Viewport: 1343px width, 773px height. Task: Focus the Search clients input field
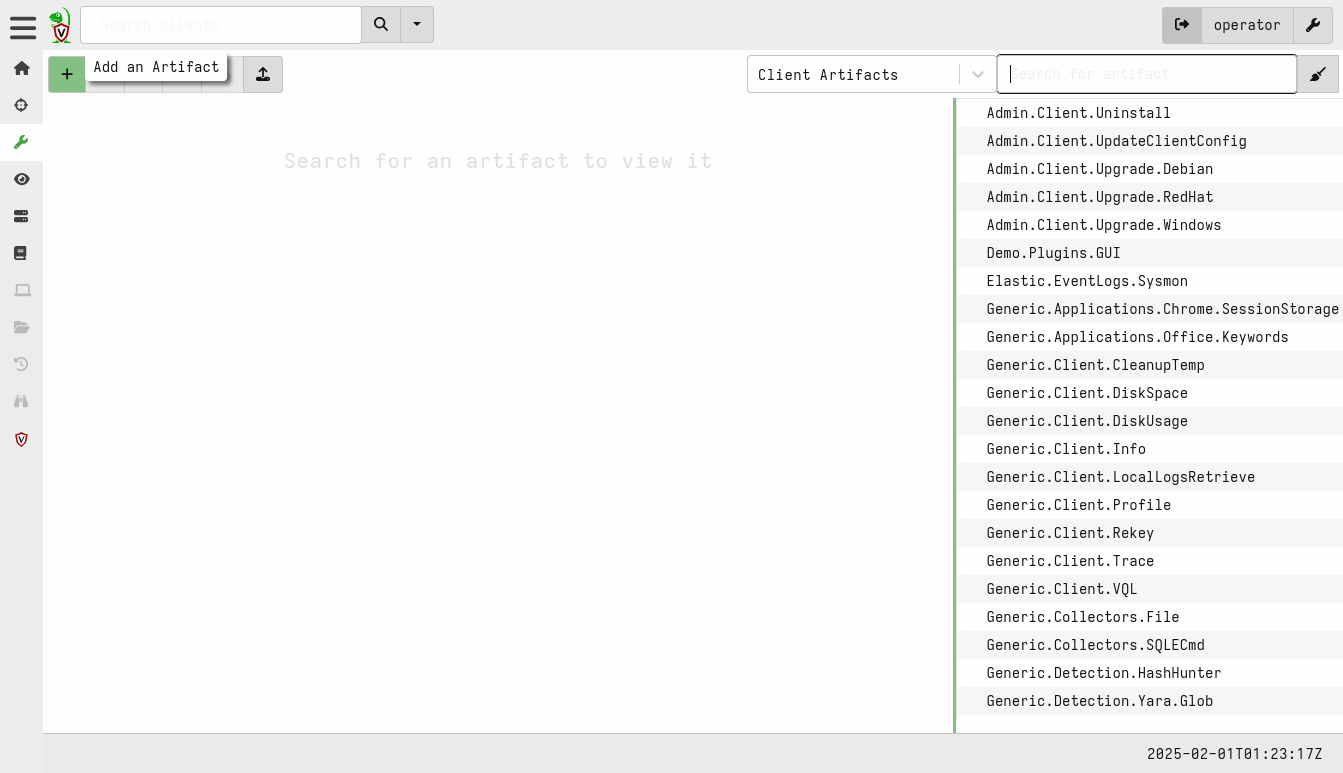coord(221,25)
